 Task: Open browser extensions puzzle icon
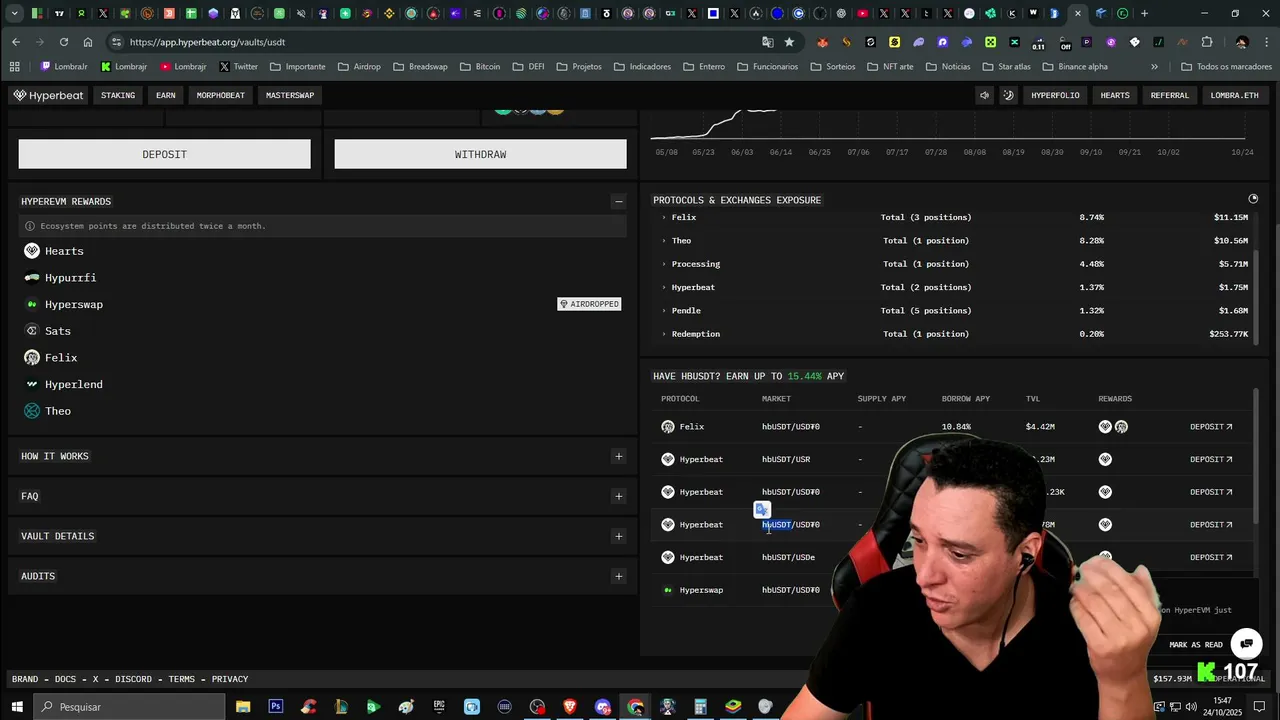[x=1207, y=42]
